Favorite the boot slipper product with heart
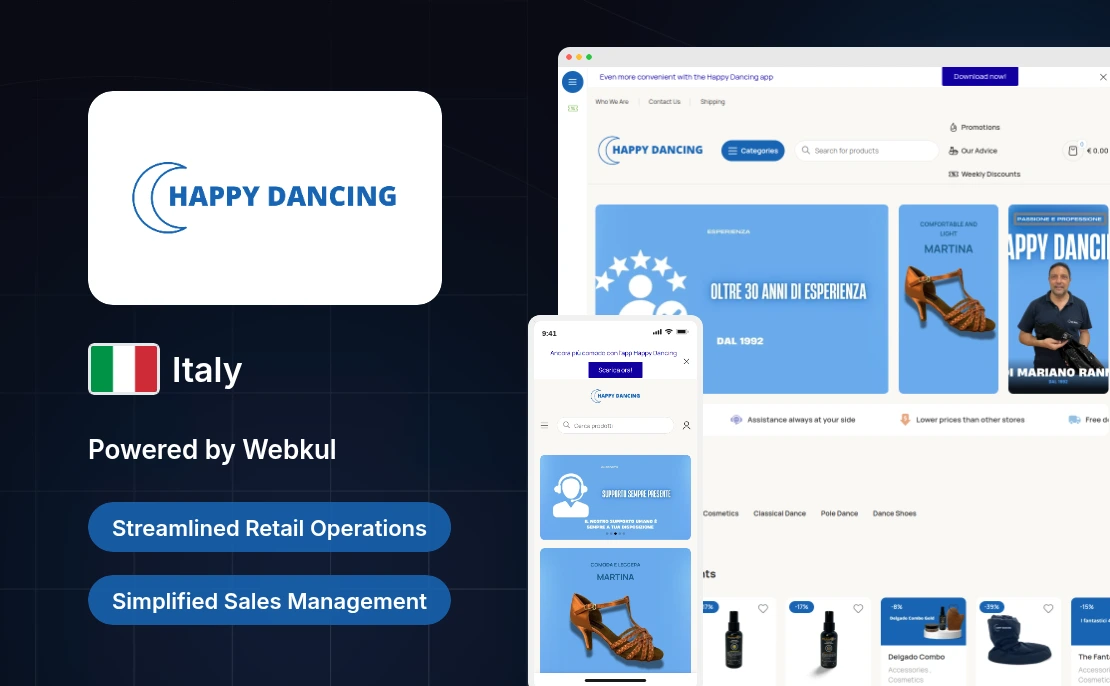This screenshot has width=1110, height=686. [x=1048, y=608]
